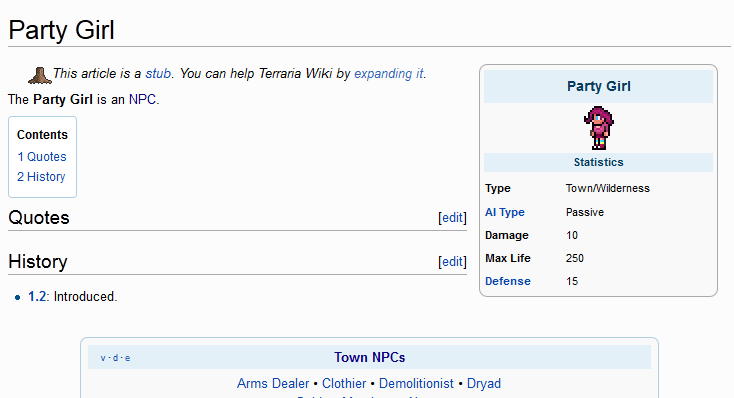Screen dimensions: 734x398
Task: Click the Party Girl sprite image
Action: [599, 128]
